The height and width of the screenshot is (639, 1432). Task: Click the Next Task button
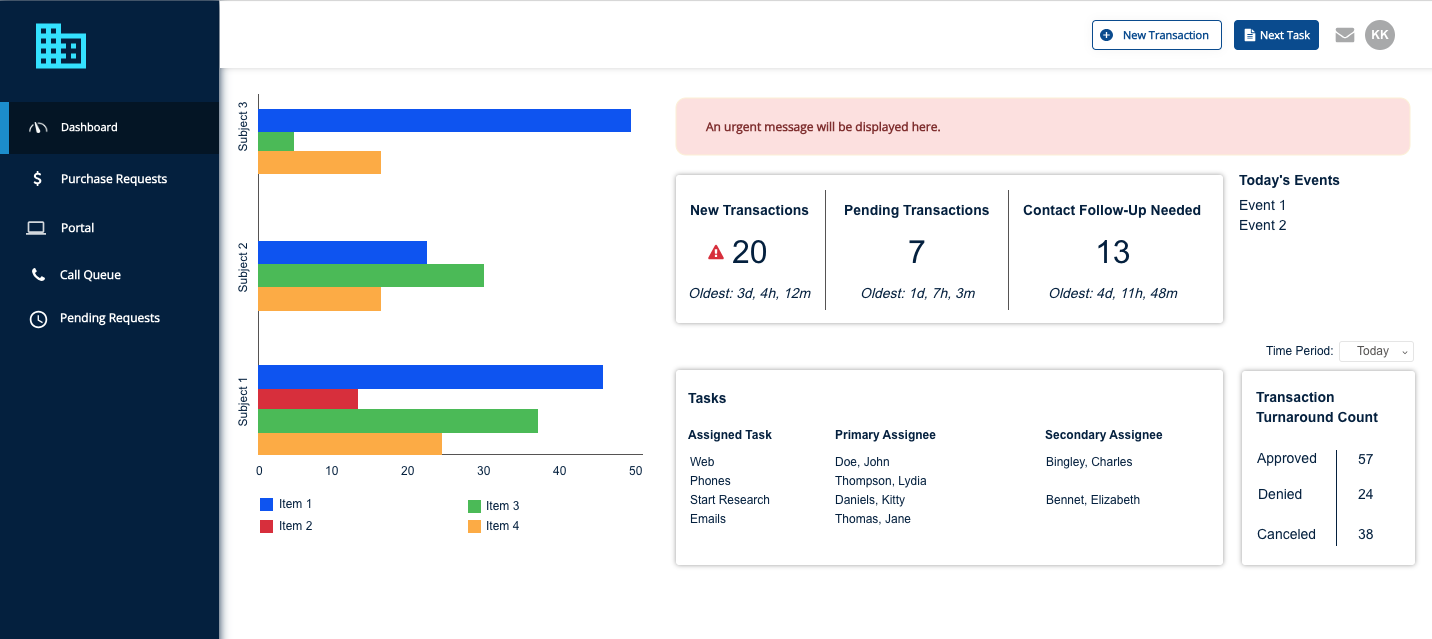tap(1276, 35)
